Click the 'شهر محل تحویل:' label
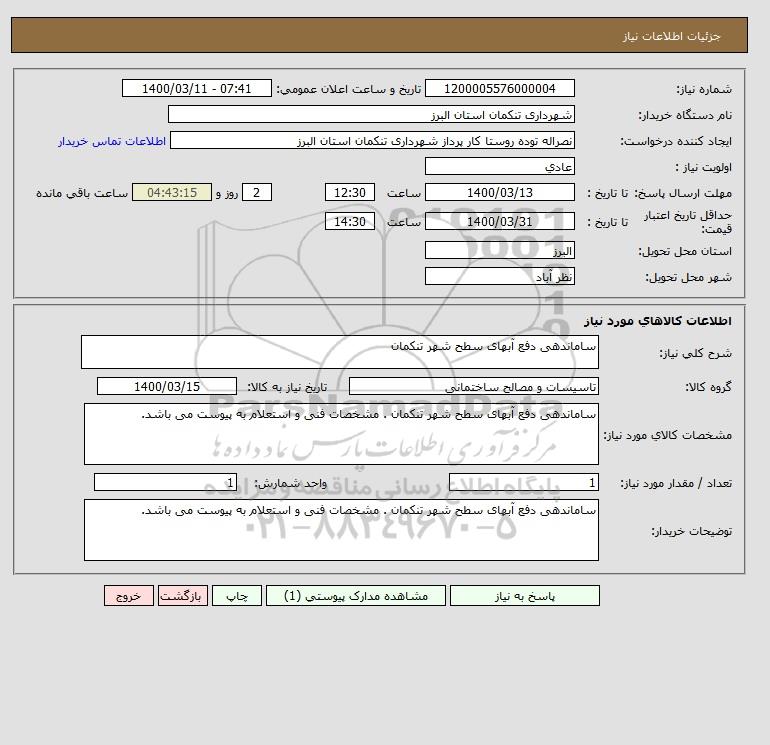Viewport: 770px width, 745px height. click(x=688, y=277)
